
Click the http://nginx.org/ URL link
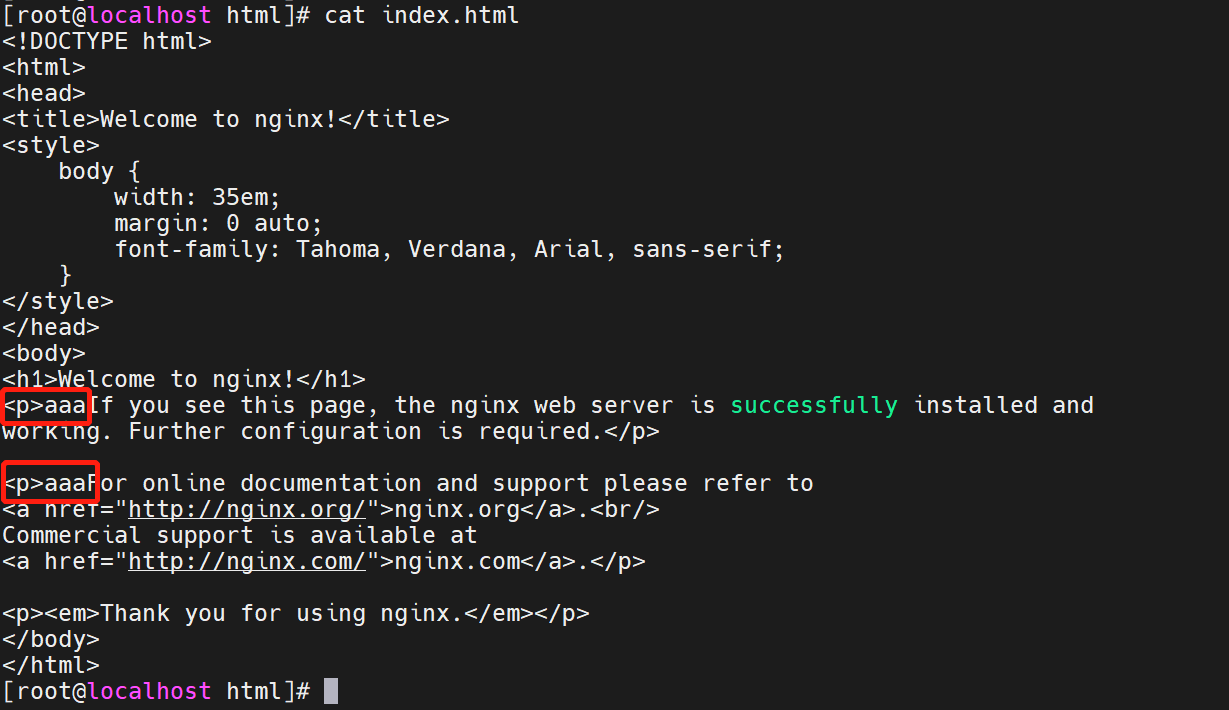click(x=247, y=510)
